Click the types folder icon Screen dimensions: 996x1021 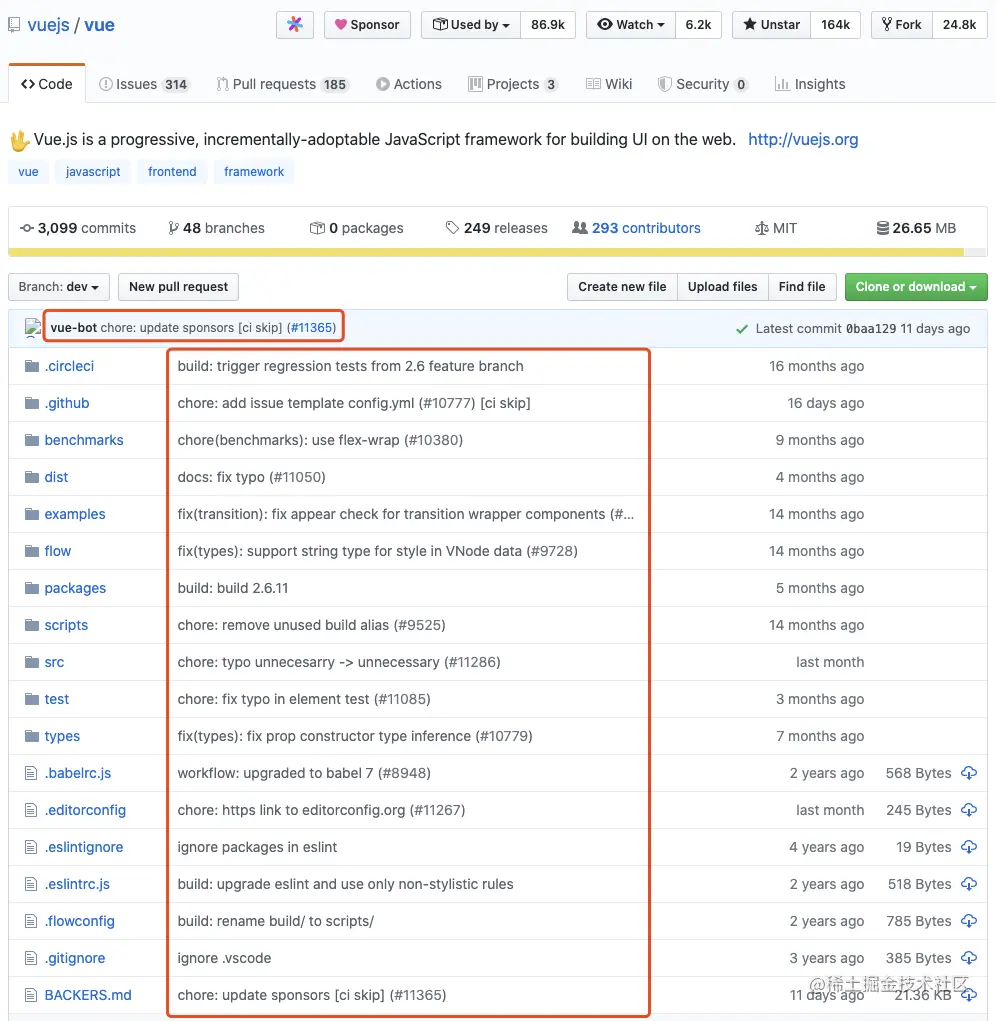32,736
